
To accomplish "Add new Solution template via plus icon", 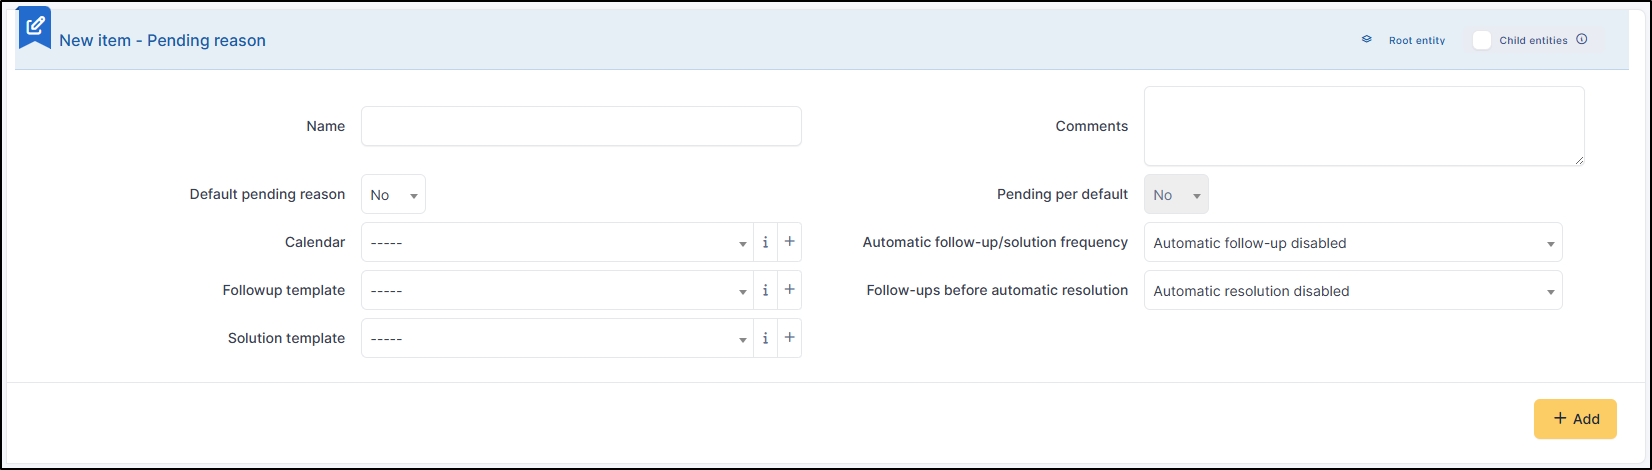I will (x=789, y=338).
